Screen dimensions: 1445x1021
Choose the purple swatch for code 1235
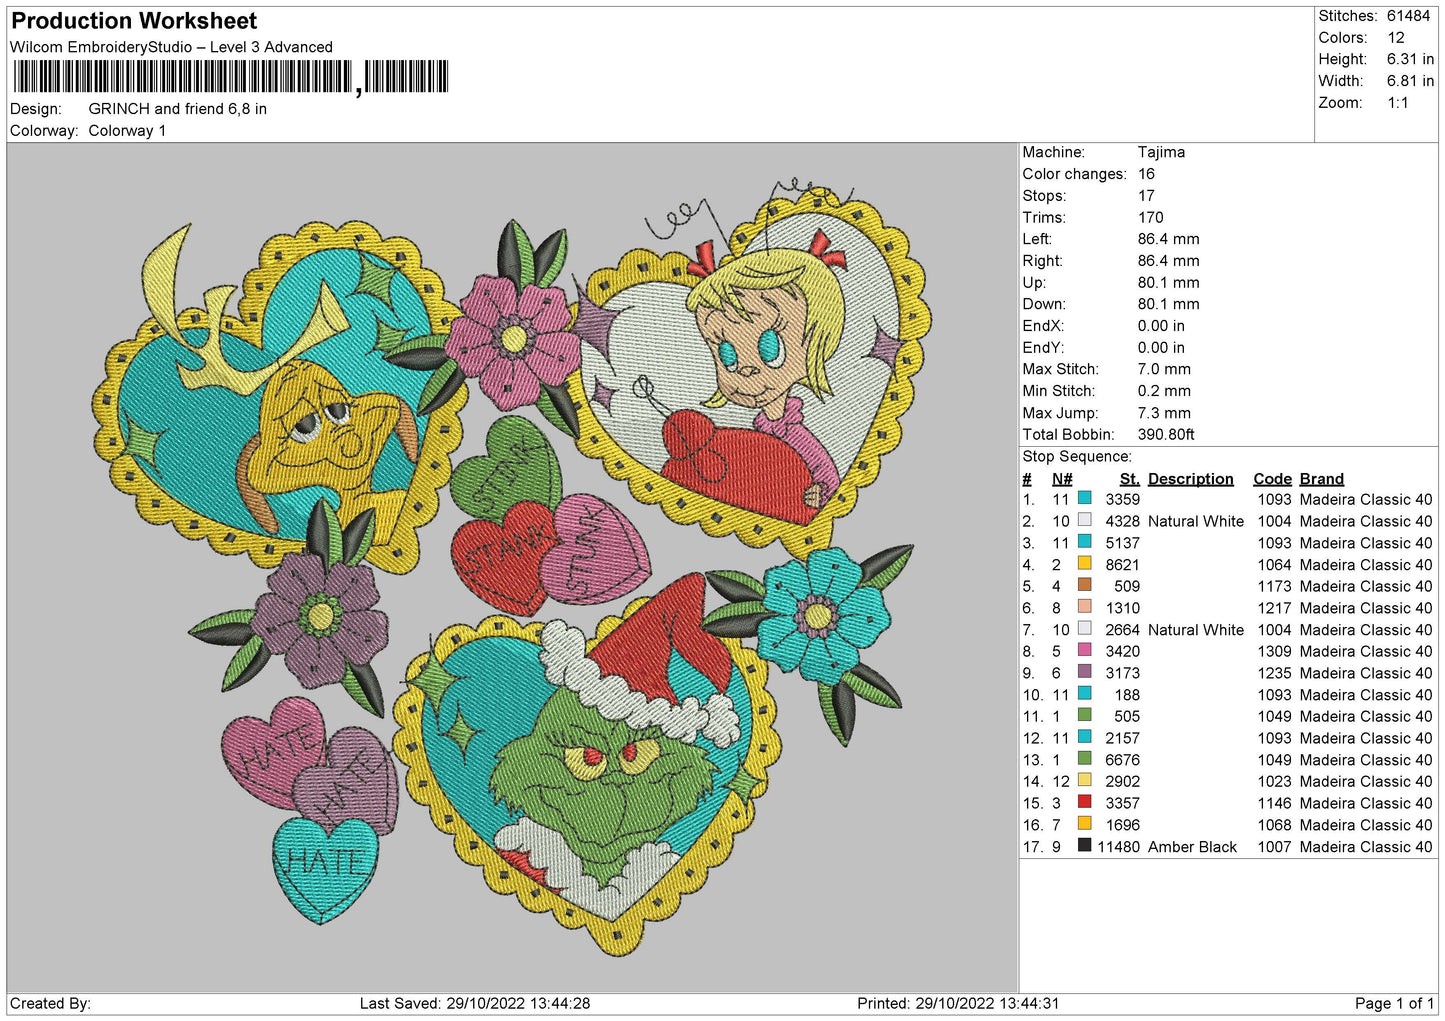click(x=1084, y=672)
